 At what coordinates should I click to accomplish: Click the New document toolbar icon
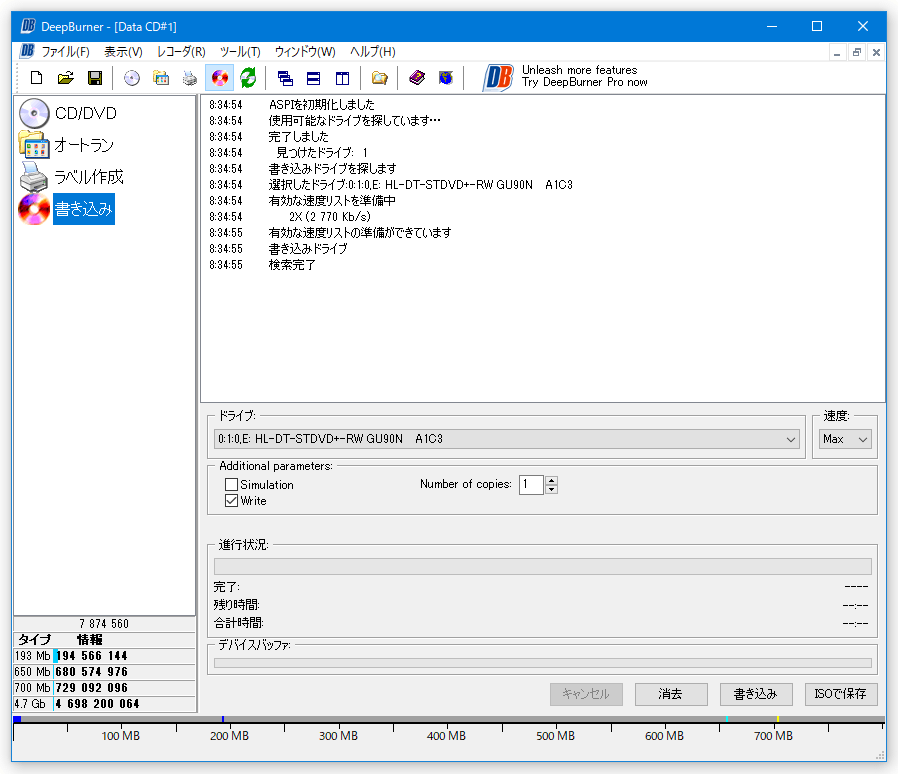(37, 77)
